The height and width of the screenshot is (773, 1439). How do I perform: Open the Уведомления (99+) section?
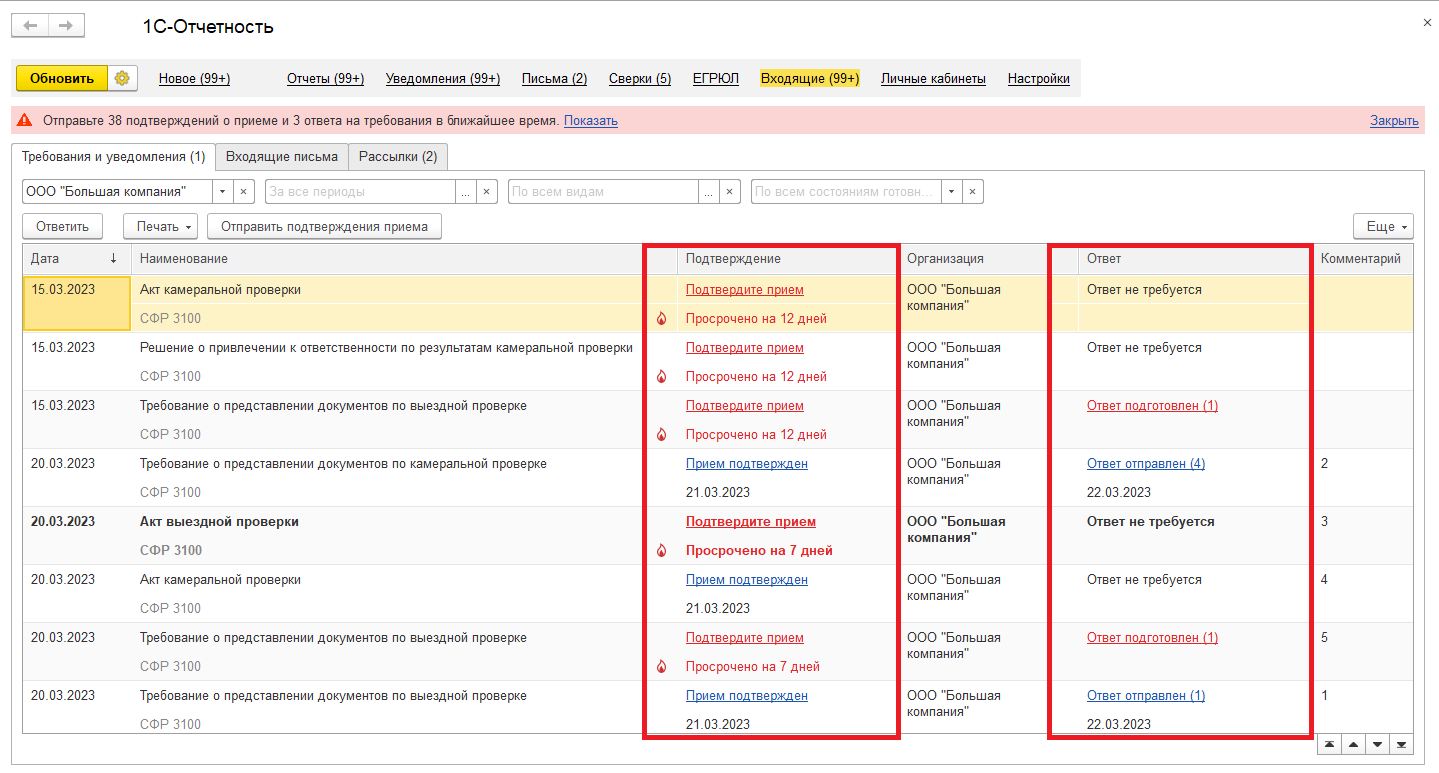443,78
